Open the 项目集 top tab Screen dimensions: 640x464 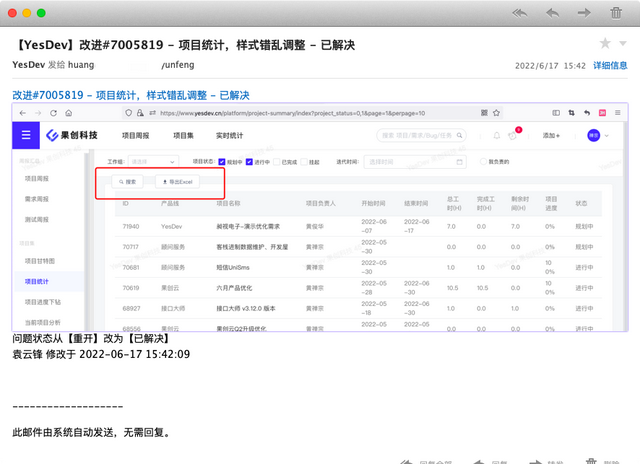[x=183, y=135]
